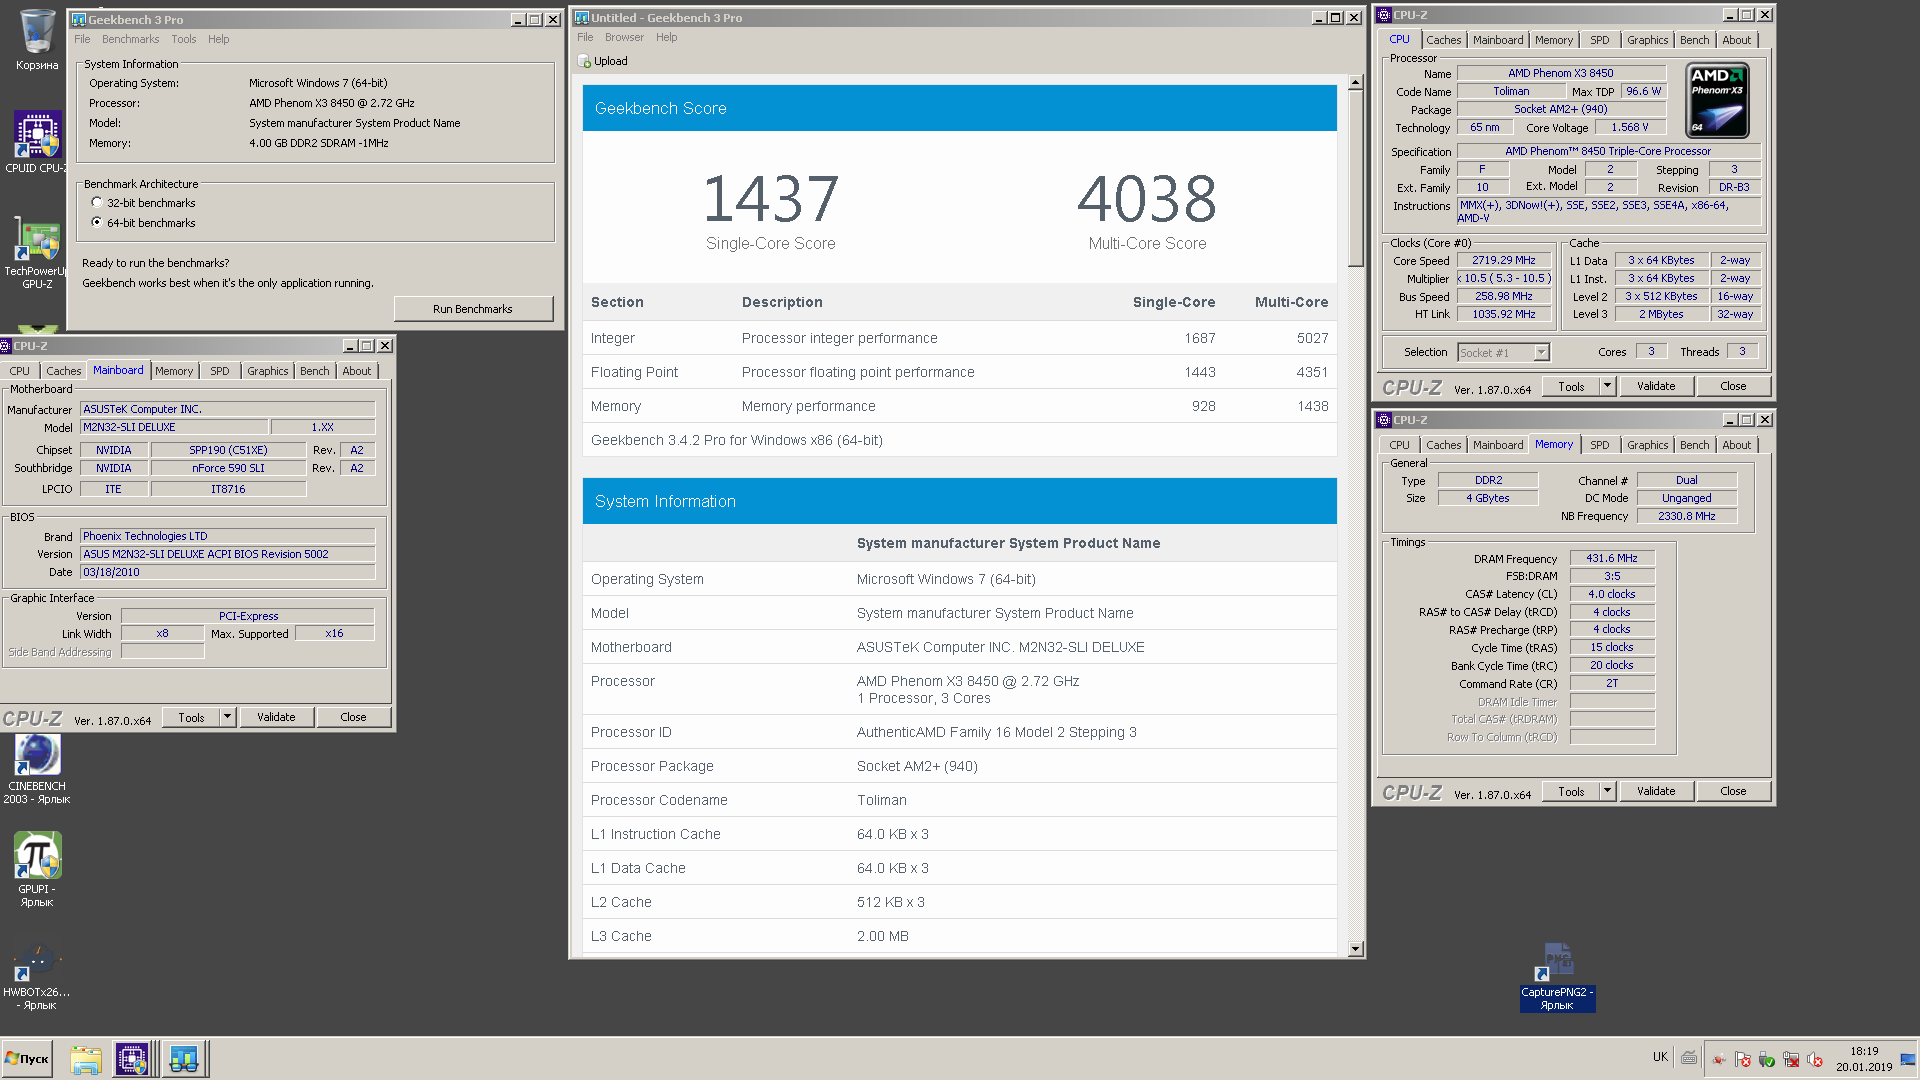This screenshot has width=1920, height=1080.
Task: Switch to SPD tab in CPU-Z Memory window
Action: pos(1600,445)
